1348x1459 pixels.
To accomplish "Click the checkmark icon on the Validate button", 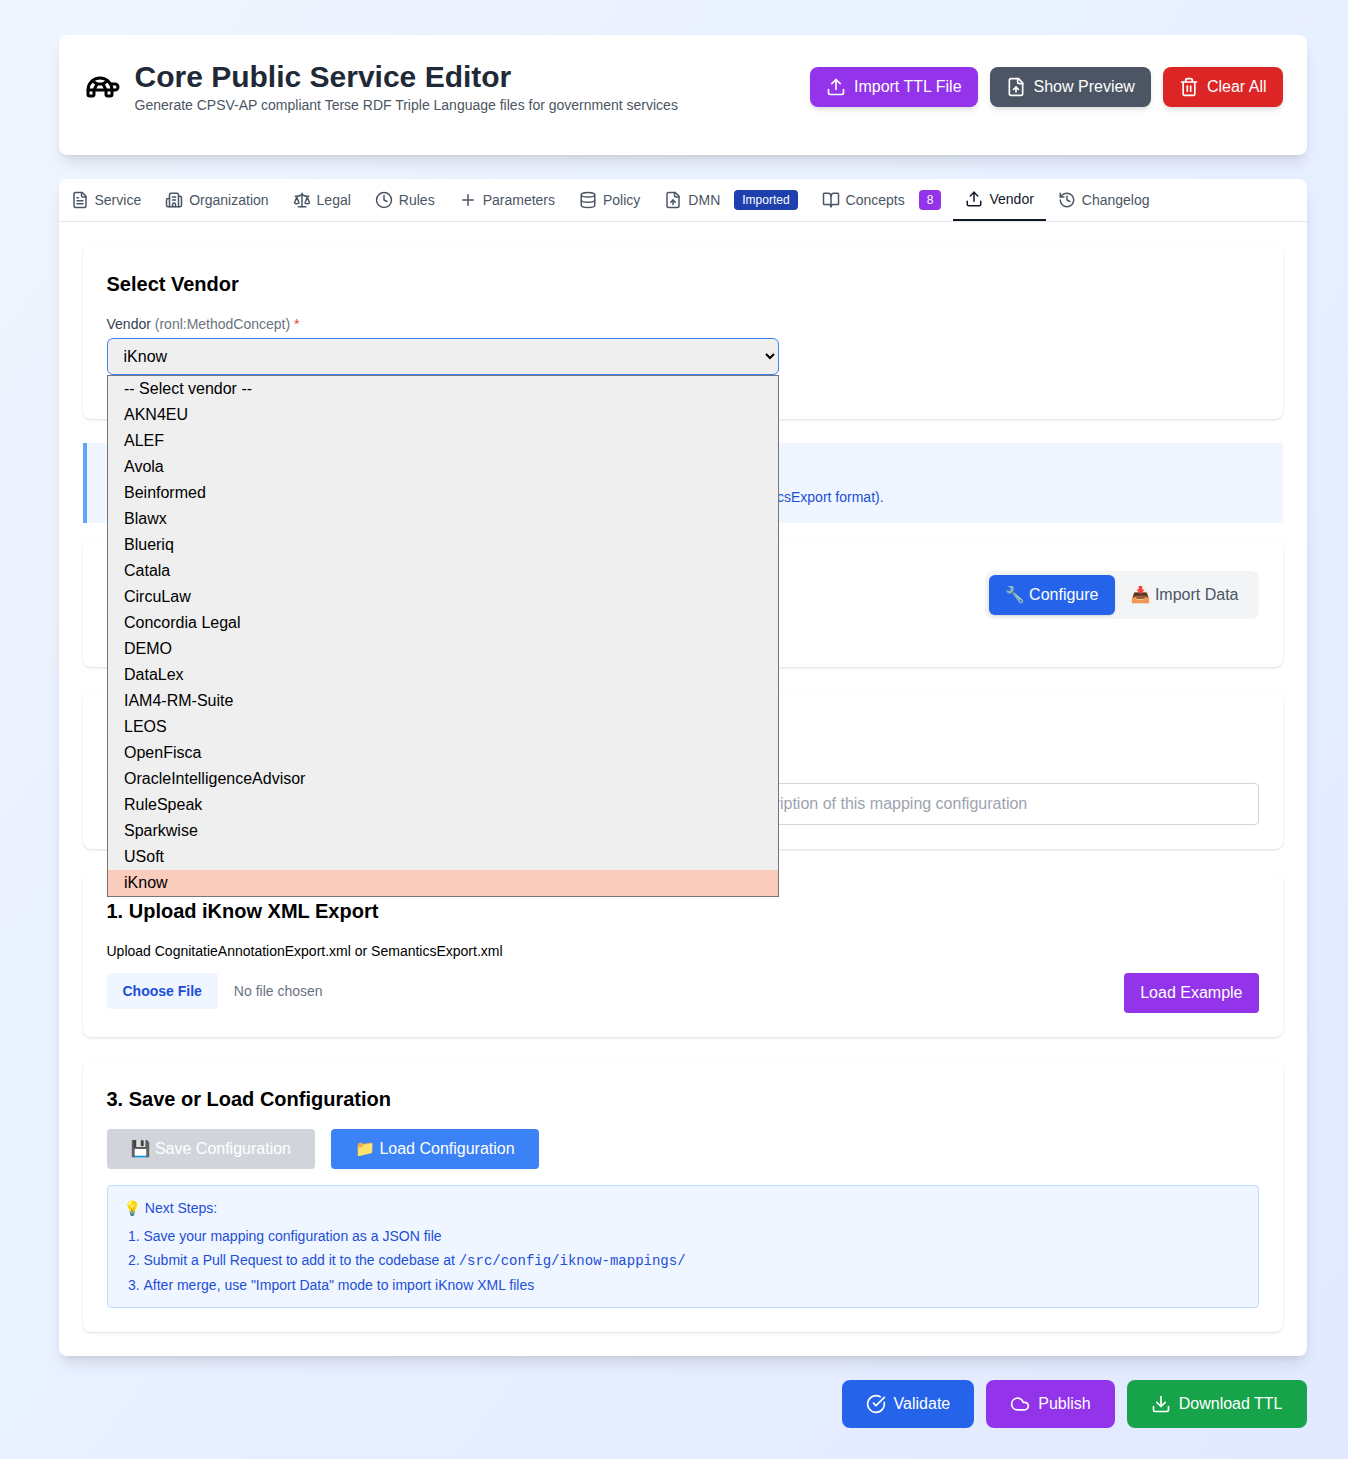I will (876, 1404).
